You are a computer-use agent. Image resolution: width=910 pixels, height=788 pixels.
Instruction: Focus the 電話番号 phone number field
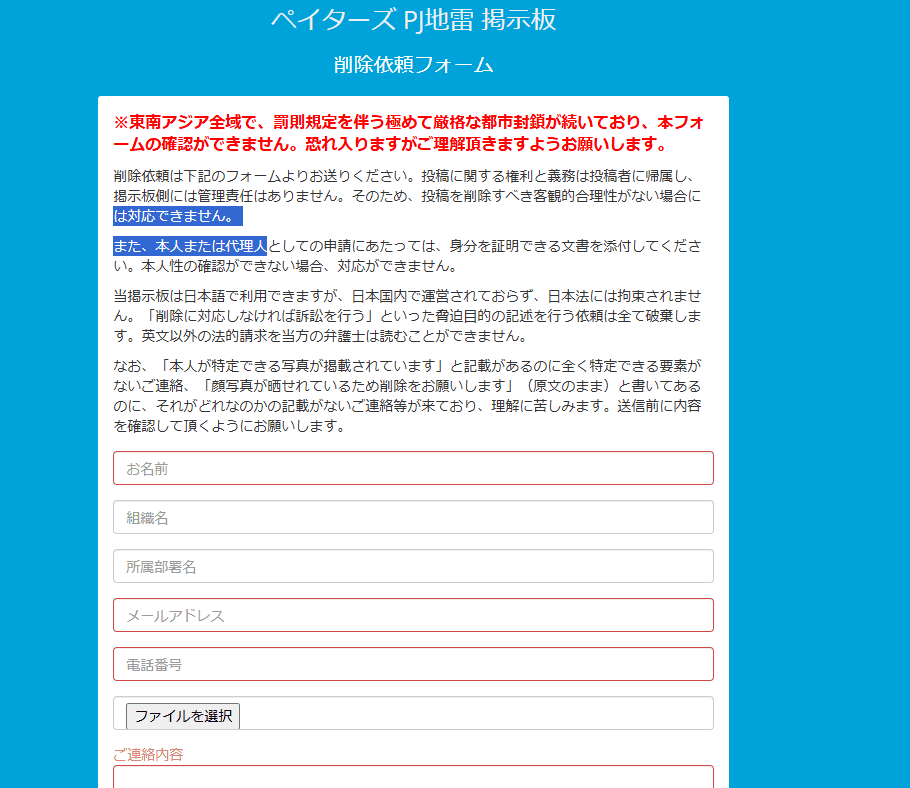coord(413,664)
